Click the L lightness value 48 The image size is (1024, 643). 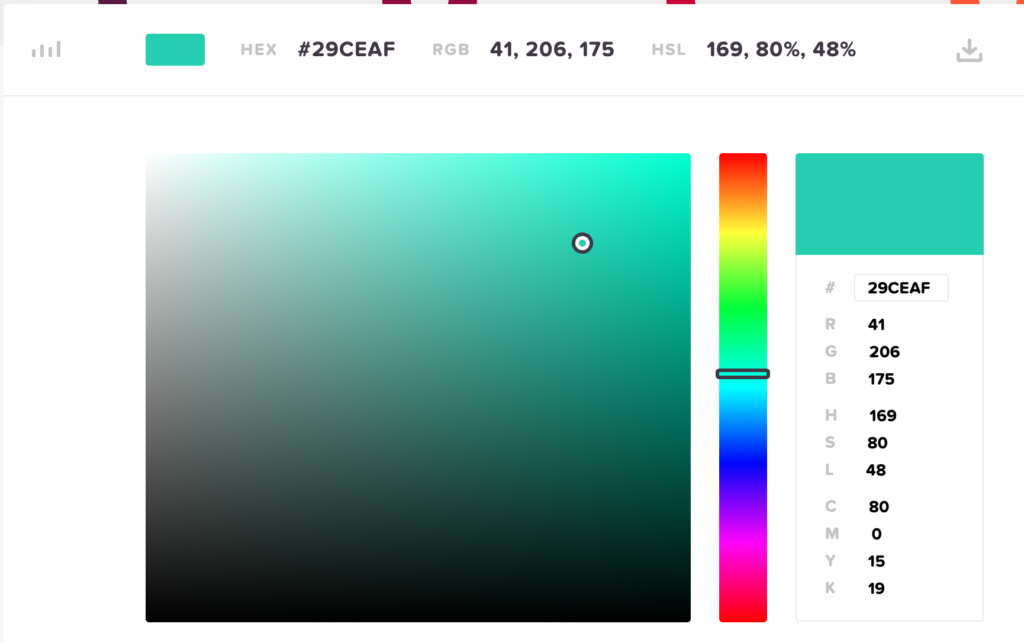(876, 470)
